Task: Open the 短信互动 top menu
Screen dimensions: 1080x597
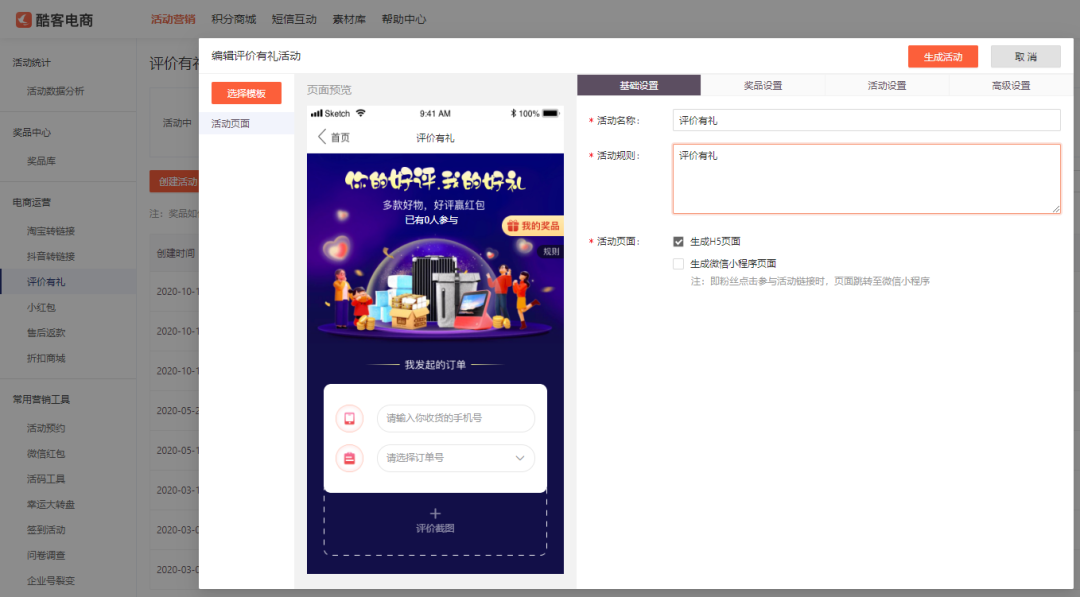Action: click(x=294, y=19)
